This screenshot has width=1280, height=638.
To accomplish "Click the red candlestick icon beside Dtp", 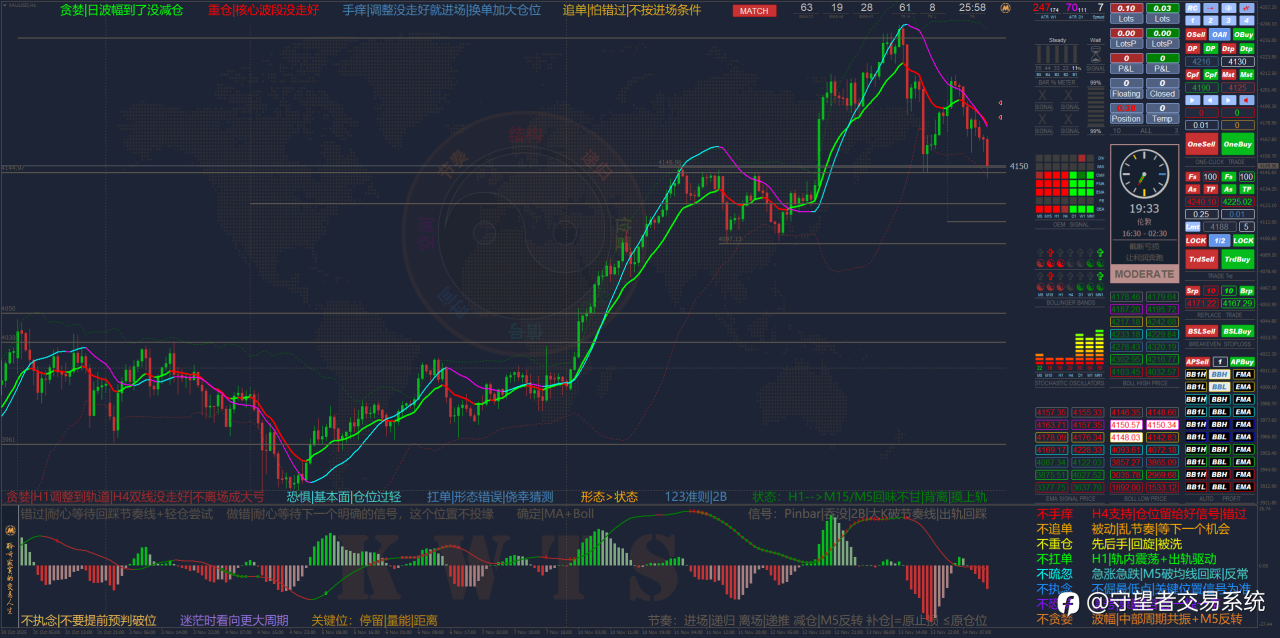I will coord(1247,8).
